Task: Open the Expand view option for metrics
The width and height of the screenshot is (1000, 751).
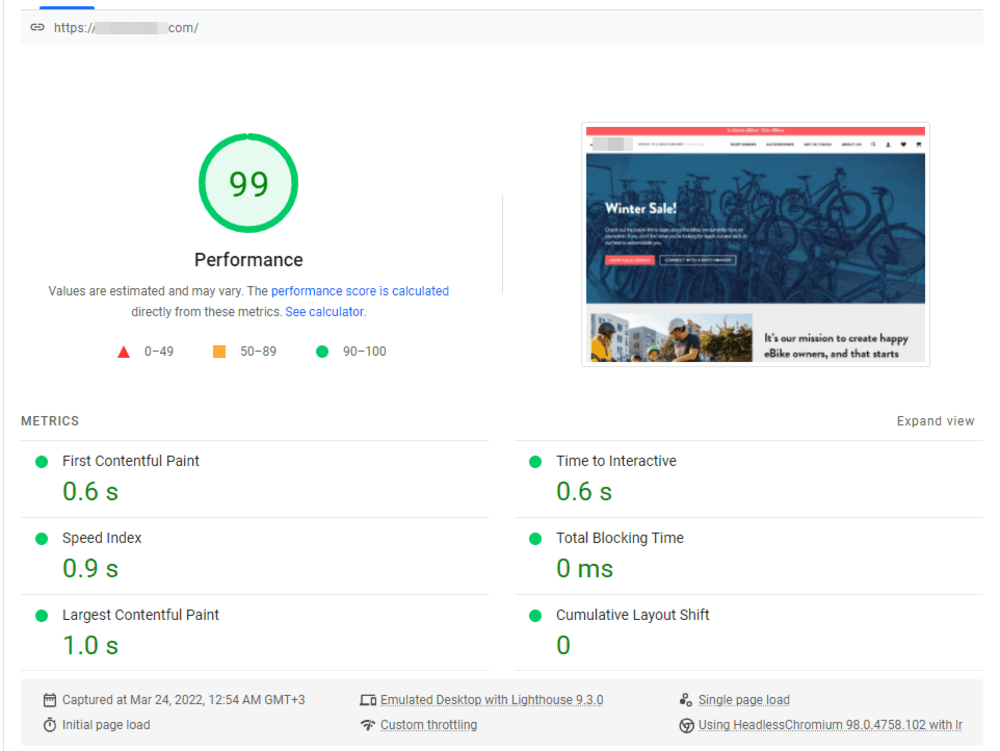Action: tap(935, 421)
